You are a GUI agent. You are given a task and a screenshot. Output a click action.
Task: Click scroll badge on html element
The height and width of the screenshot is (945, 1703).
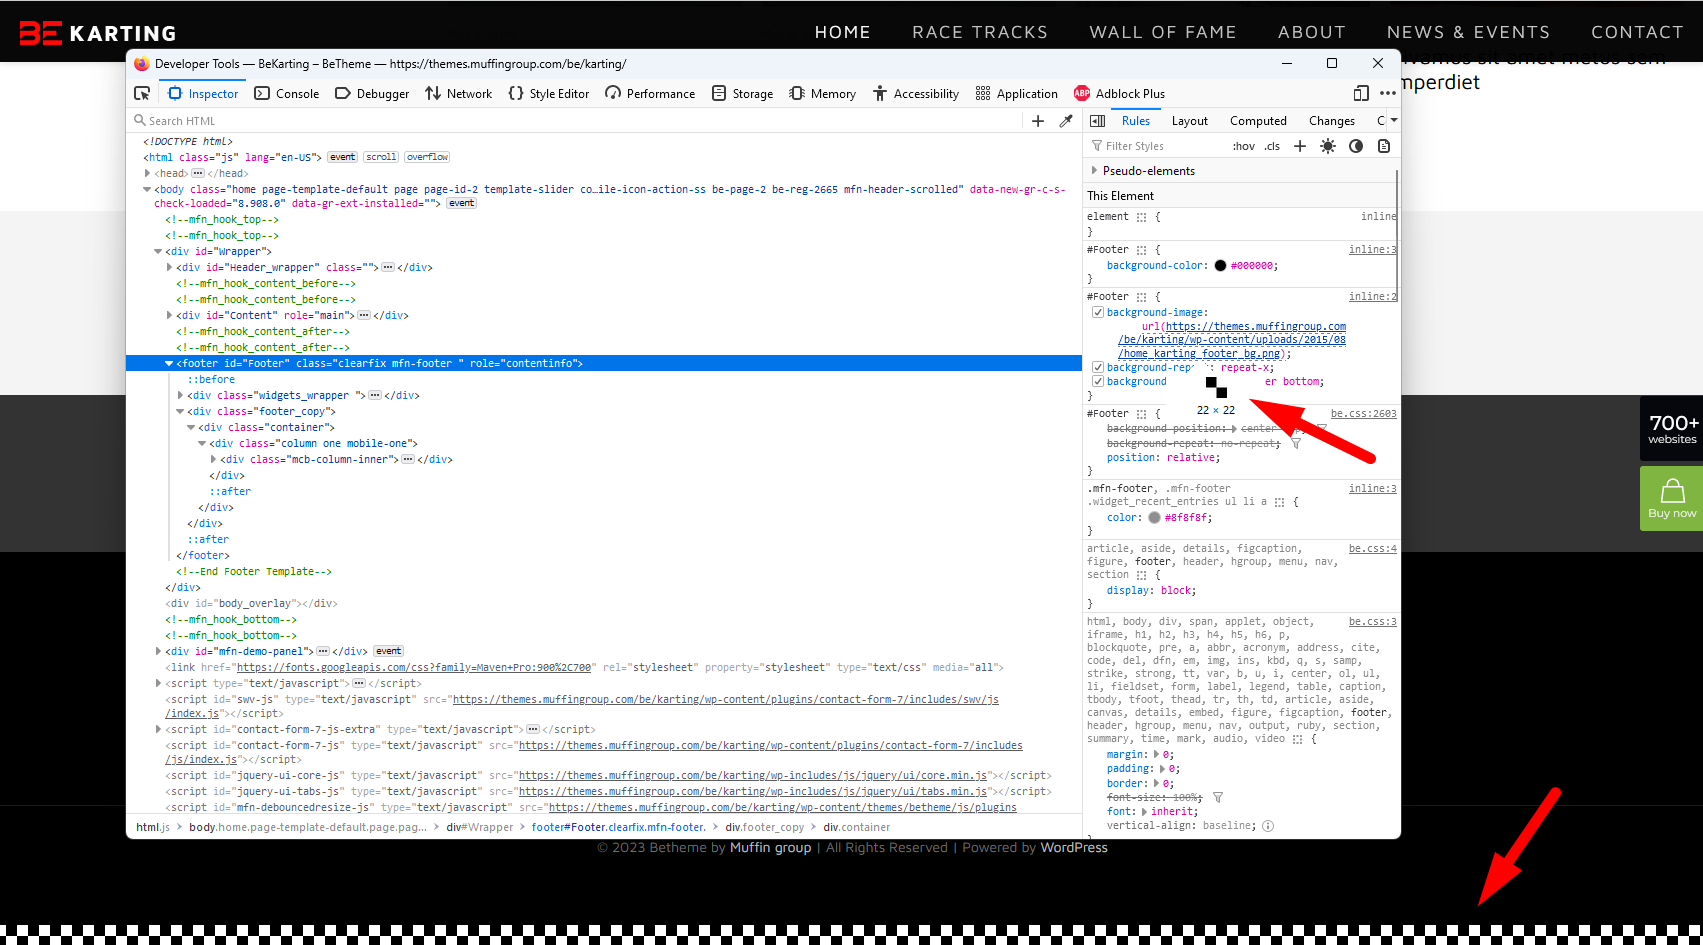point(381,157)
